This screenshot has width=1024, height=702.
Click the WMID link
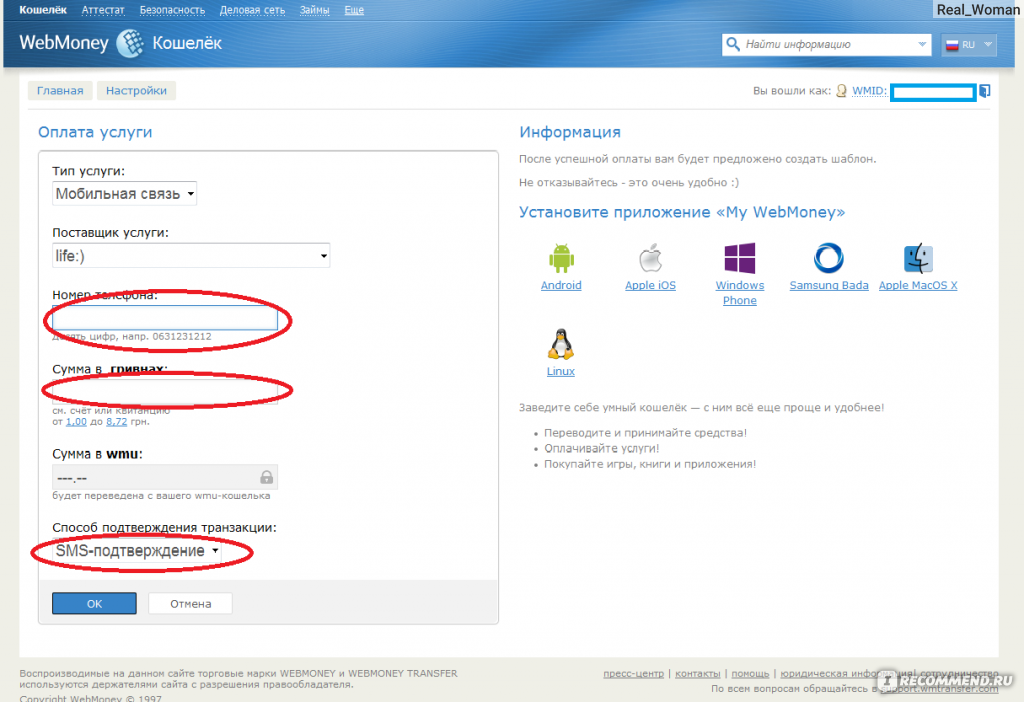coord(869,91)
